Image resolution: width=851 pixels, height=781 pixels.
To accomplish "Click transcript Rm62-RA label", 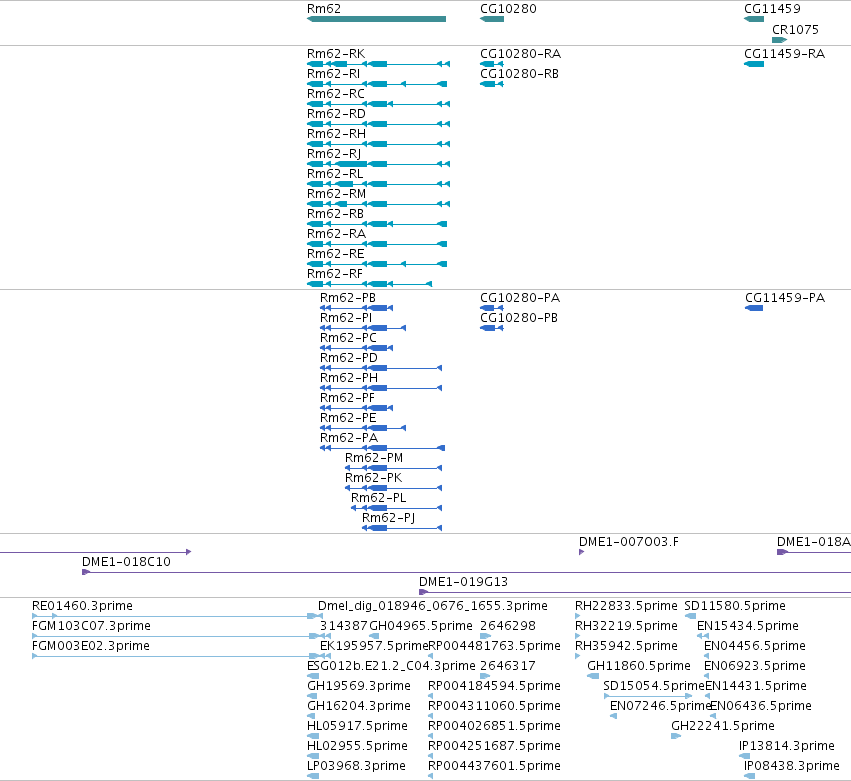I will pyautogui.click(x=336, y=234).
